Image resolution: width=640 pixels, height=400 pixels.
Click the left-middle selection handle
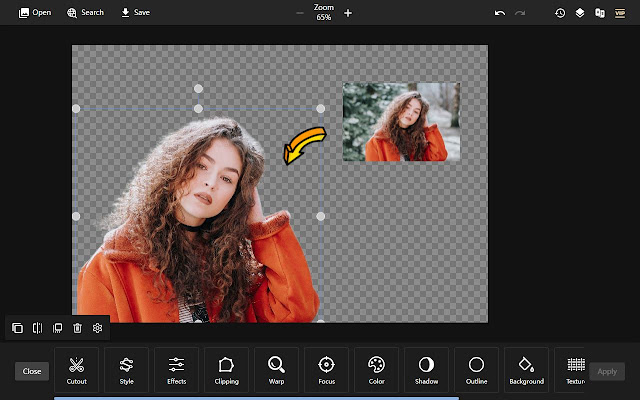coord(76,216)
